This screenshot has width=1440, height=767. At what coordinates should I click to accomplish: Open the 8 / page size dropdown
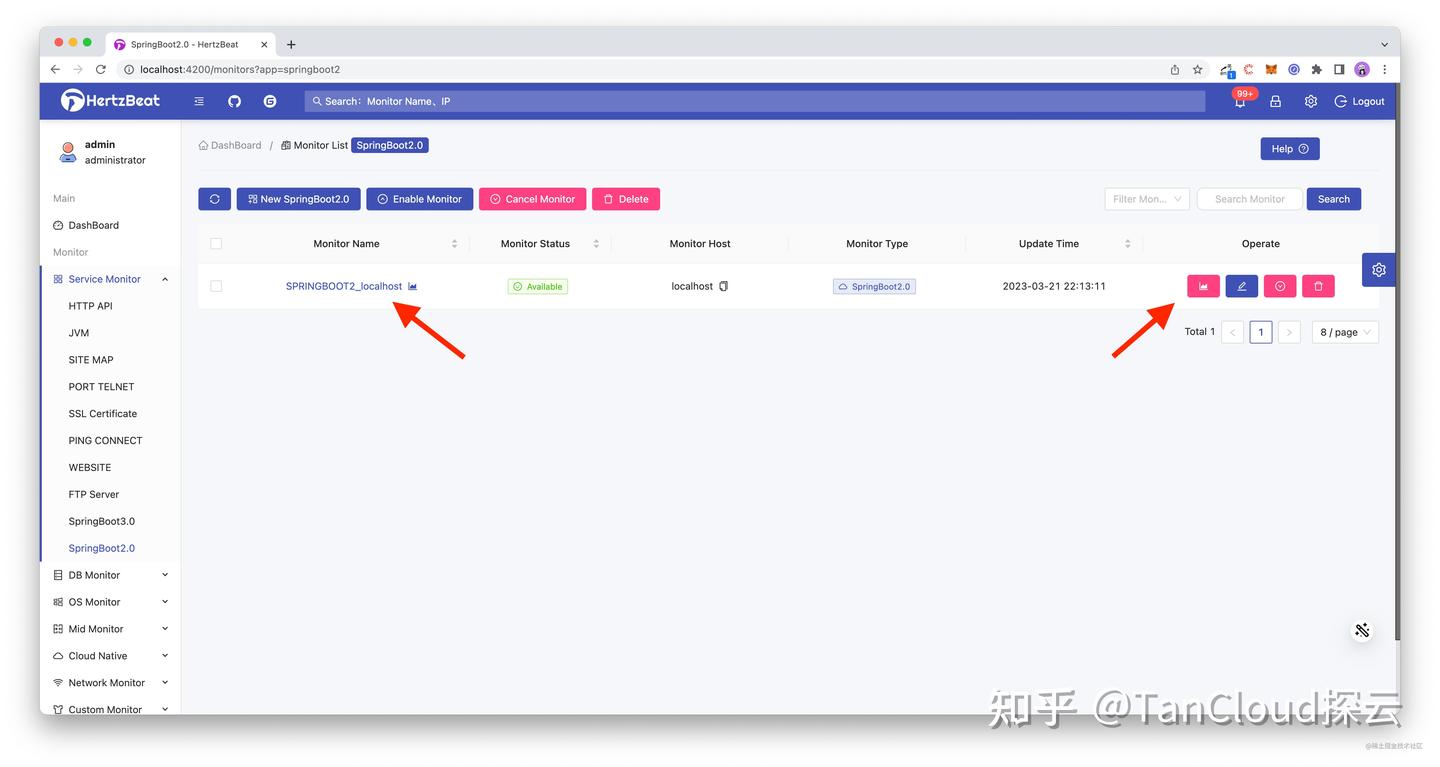[1345, 332]
